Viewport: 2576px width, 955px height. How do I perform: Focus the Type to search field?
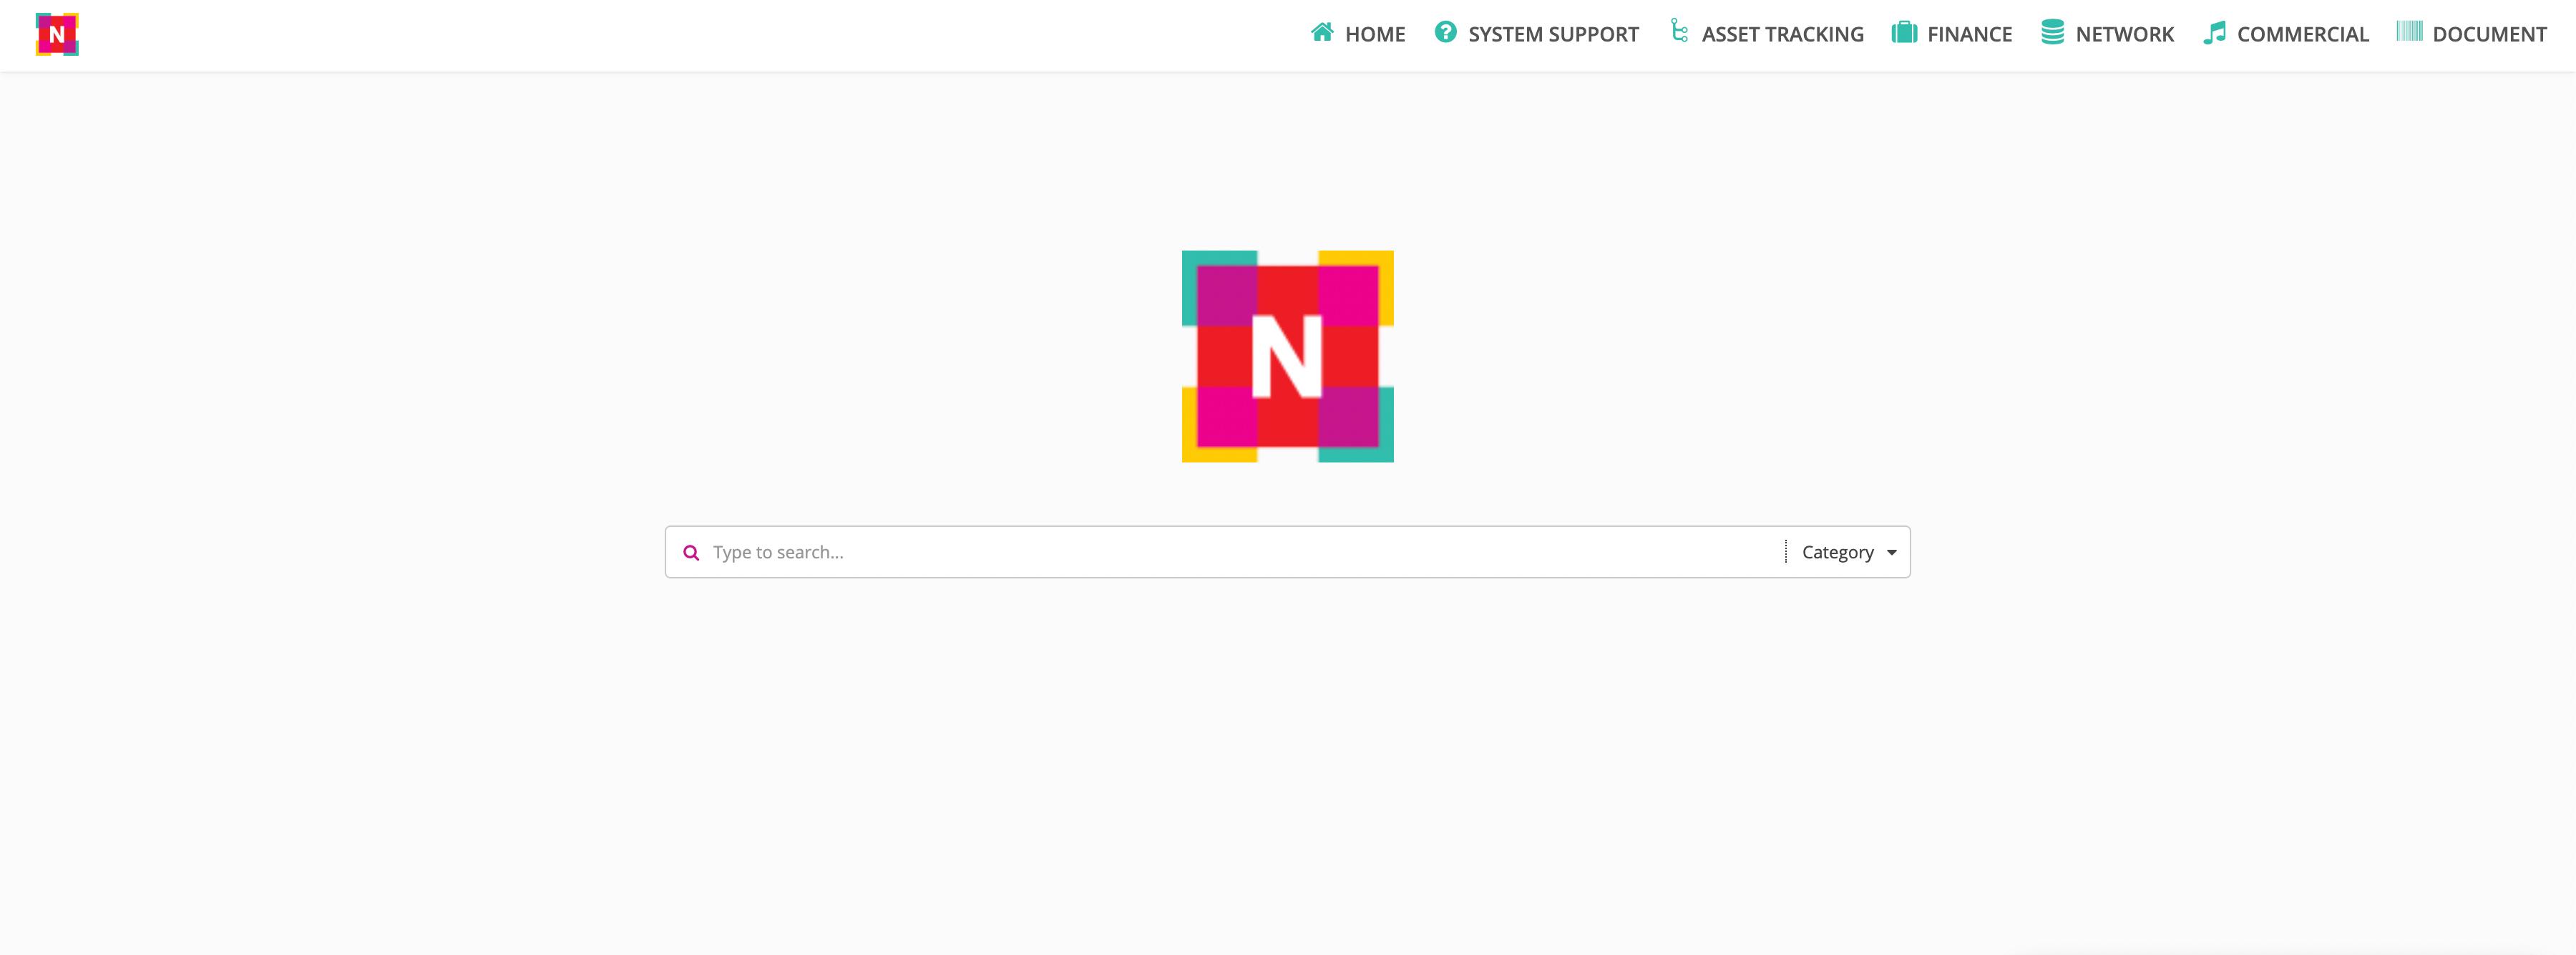point(1240,553)
